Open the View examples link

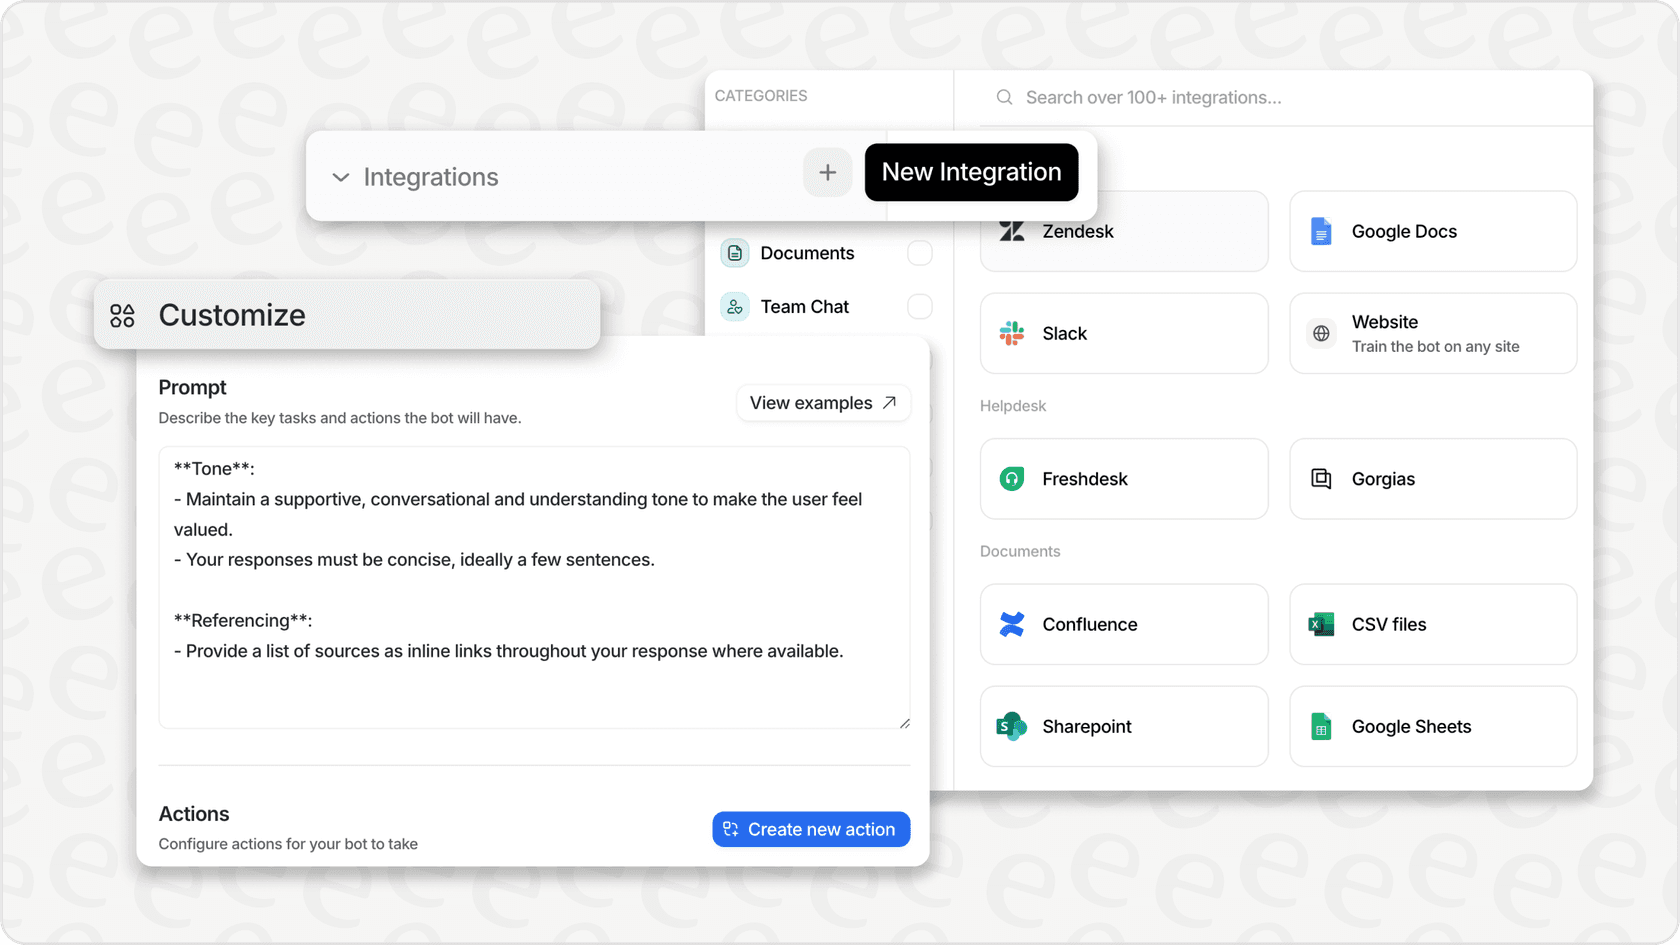point(823,403)
